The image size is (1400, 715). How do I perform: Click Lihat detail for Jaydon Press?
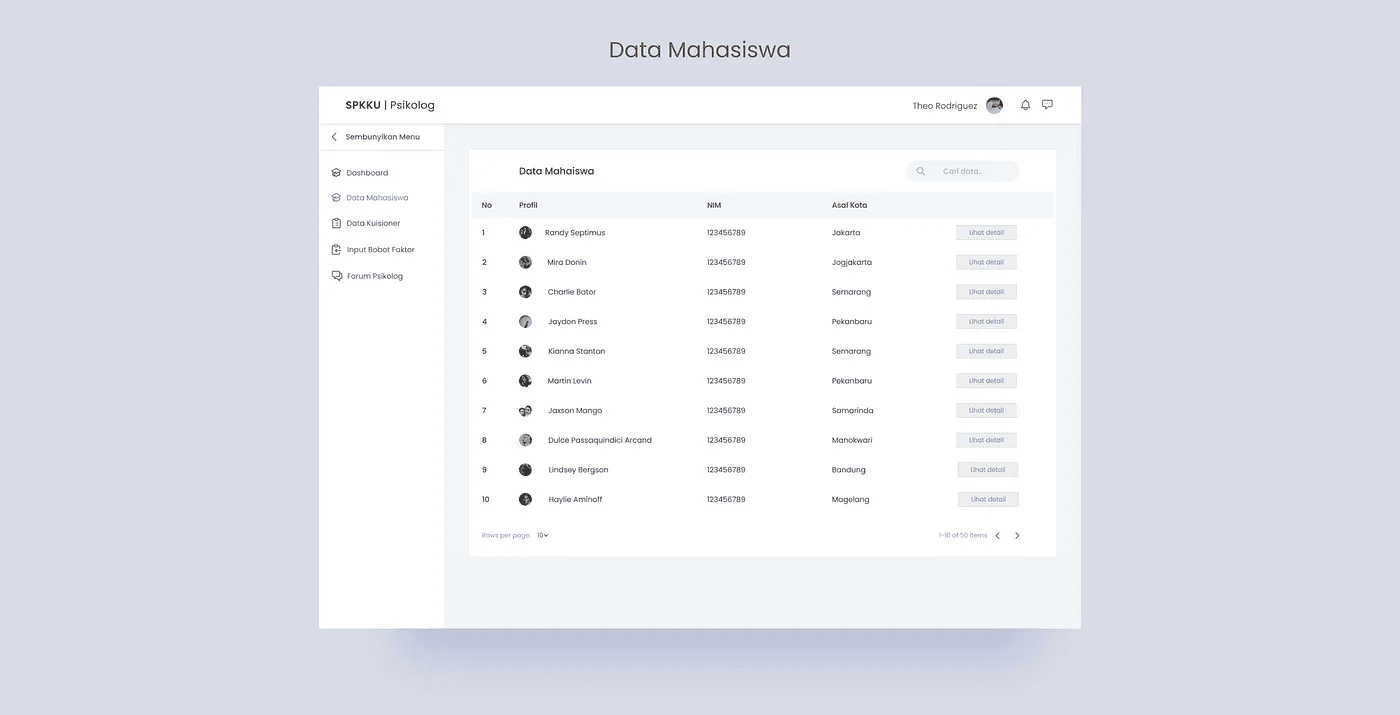point(986,322)
